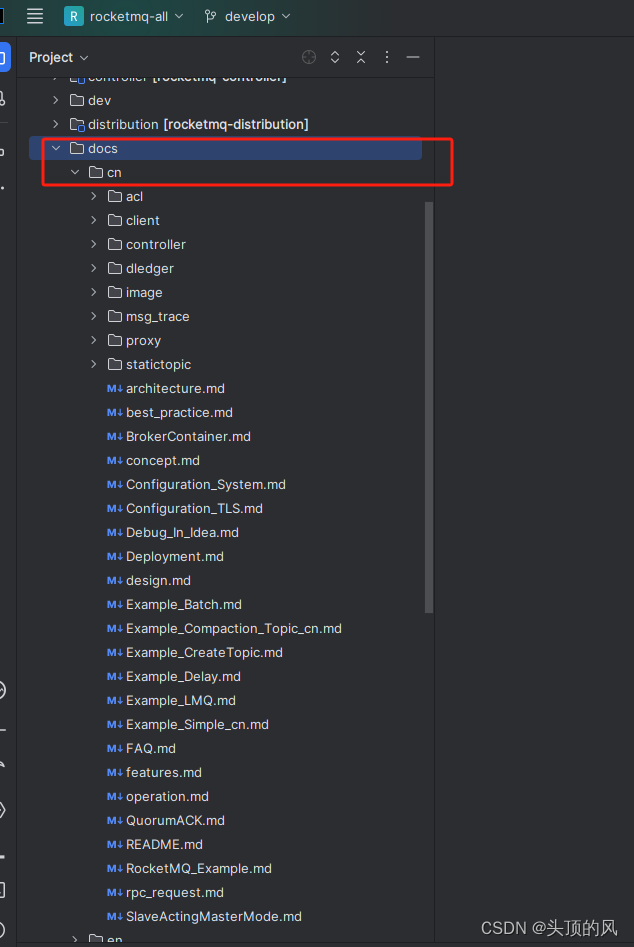This screenshot has height=947, width=634.
Task: Expand the msg_trace folder
Action: pyautogui.click(x=94, y=316)
